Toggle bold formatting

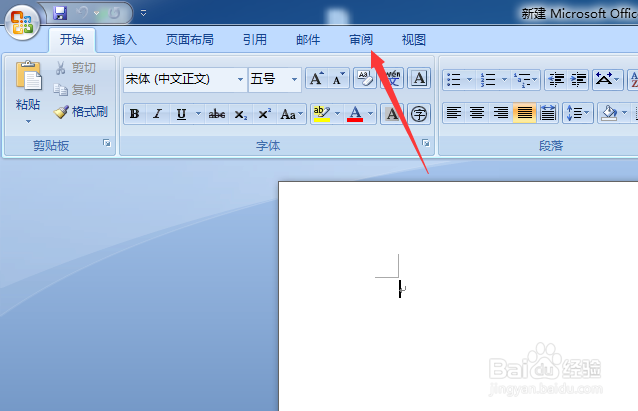[x=135, y=114]
